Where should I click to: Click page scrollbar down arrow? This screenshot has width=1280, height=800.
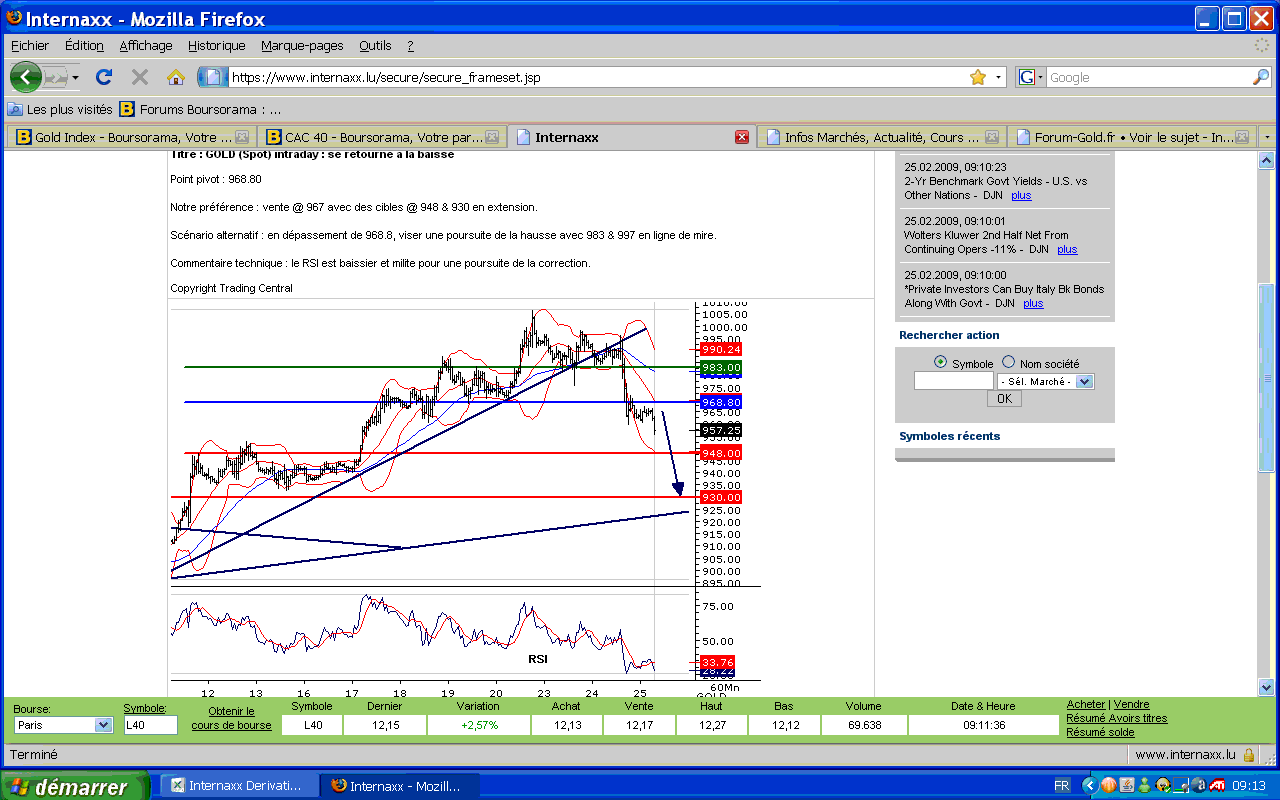pyautogui.click(x=1266, y=687)
